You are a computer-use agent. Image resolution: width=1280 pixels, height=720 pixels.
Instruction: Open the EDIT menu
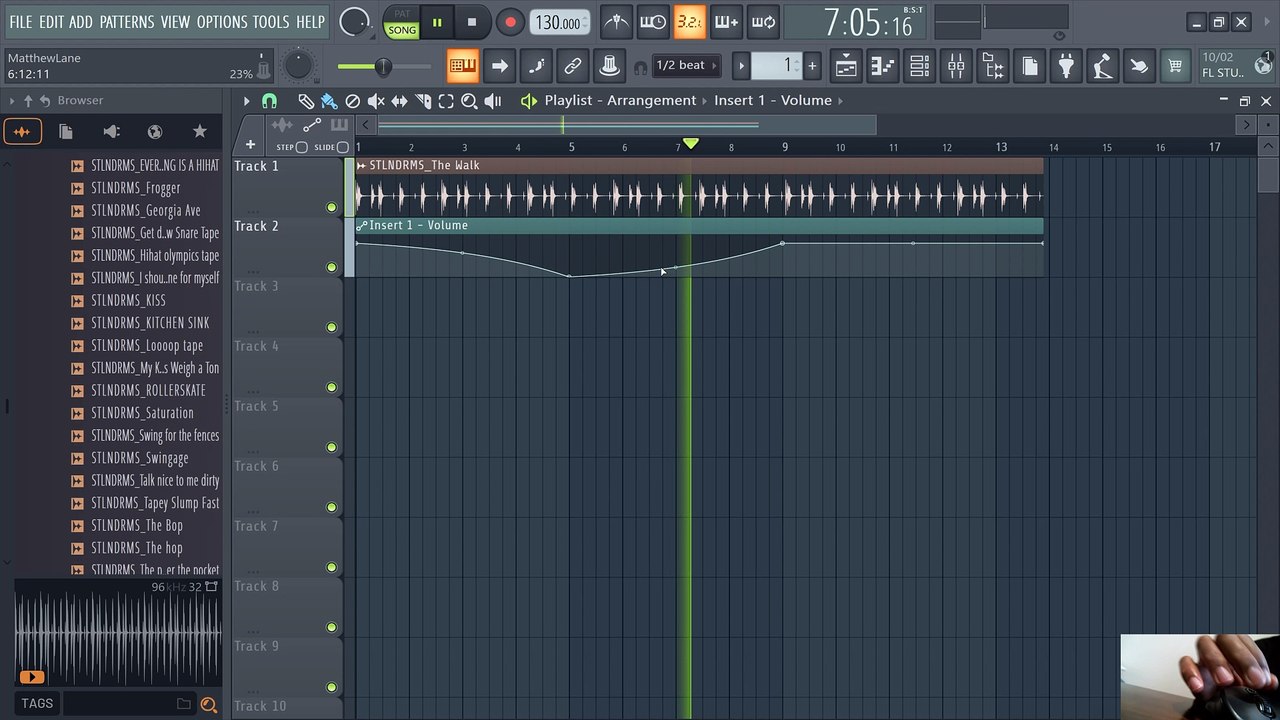(51, 22)
